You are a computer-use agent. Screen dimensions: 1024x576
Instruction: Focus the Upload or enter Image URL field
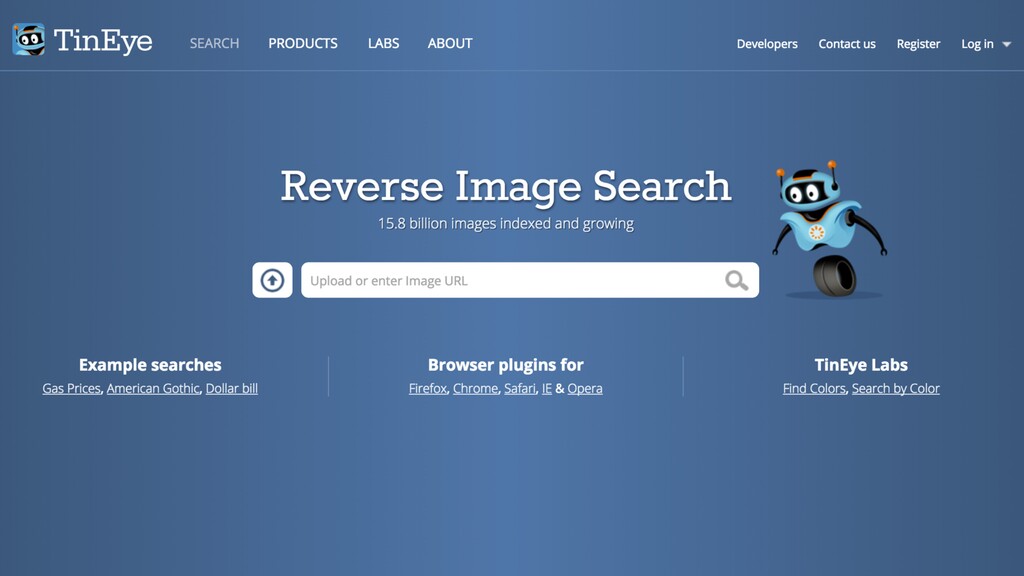coord(530,280)
